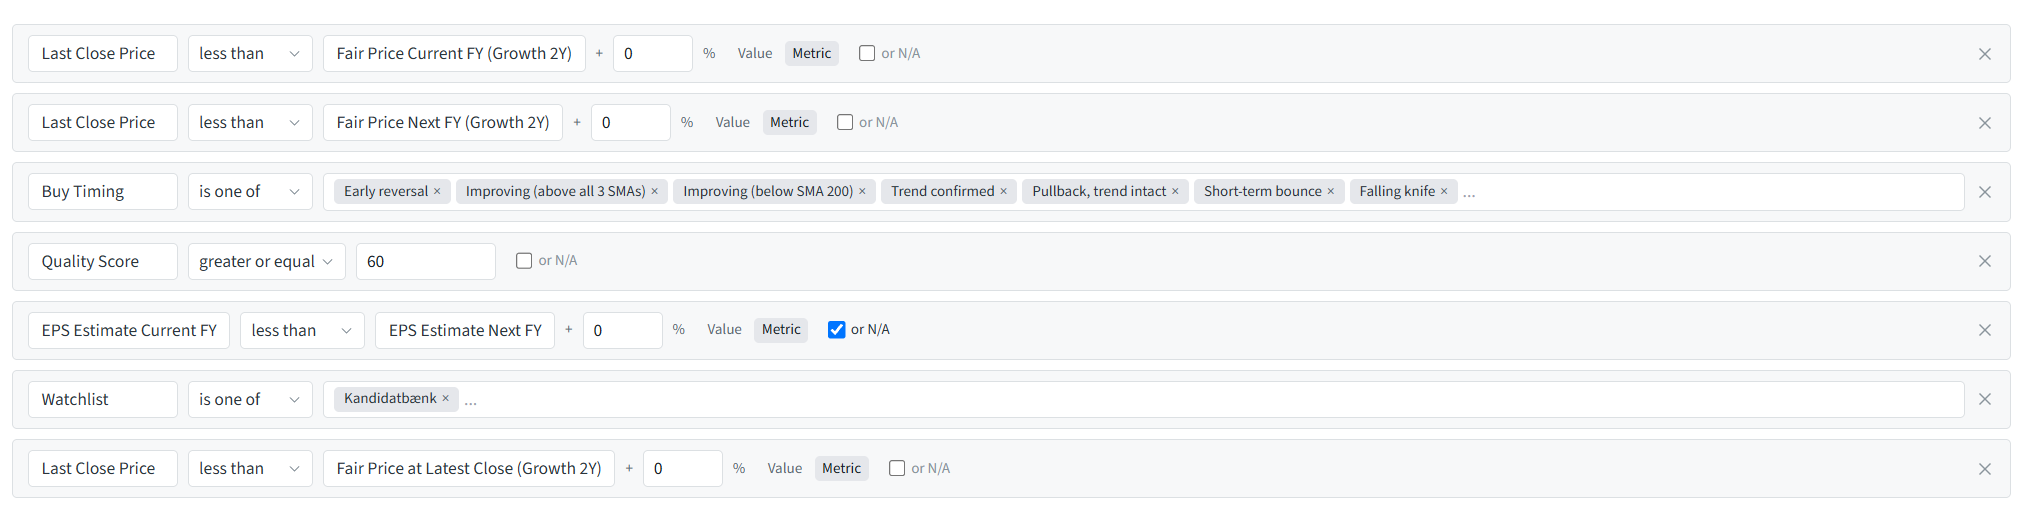The width and height of the screenshot is (2037, 507).
Task: Open 'less than' dropdown in Fair Price Current FY row
Action: [250, 54]
